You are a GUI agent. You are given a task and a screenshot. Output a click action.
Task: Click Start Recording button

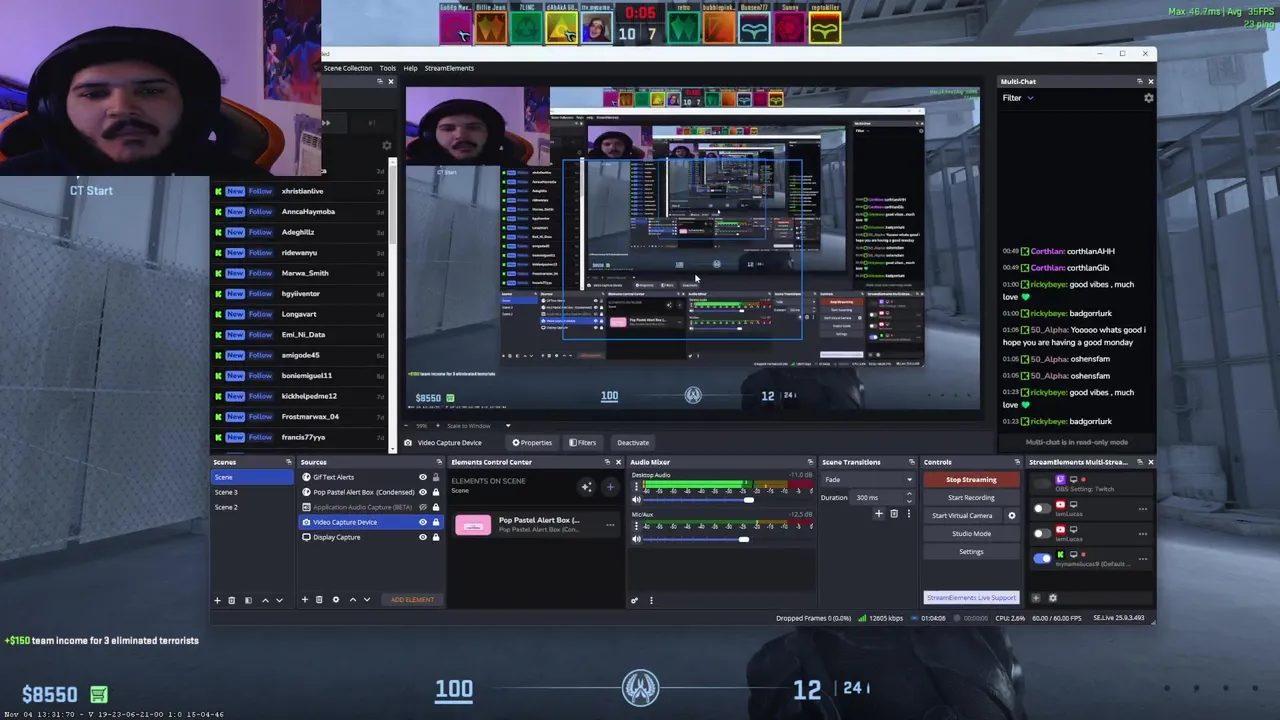tap(971, 498)
